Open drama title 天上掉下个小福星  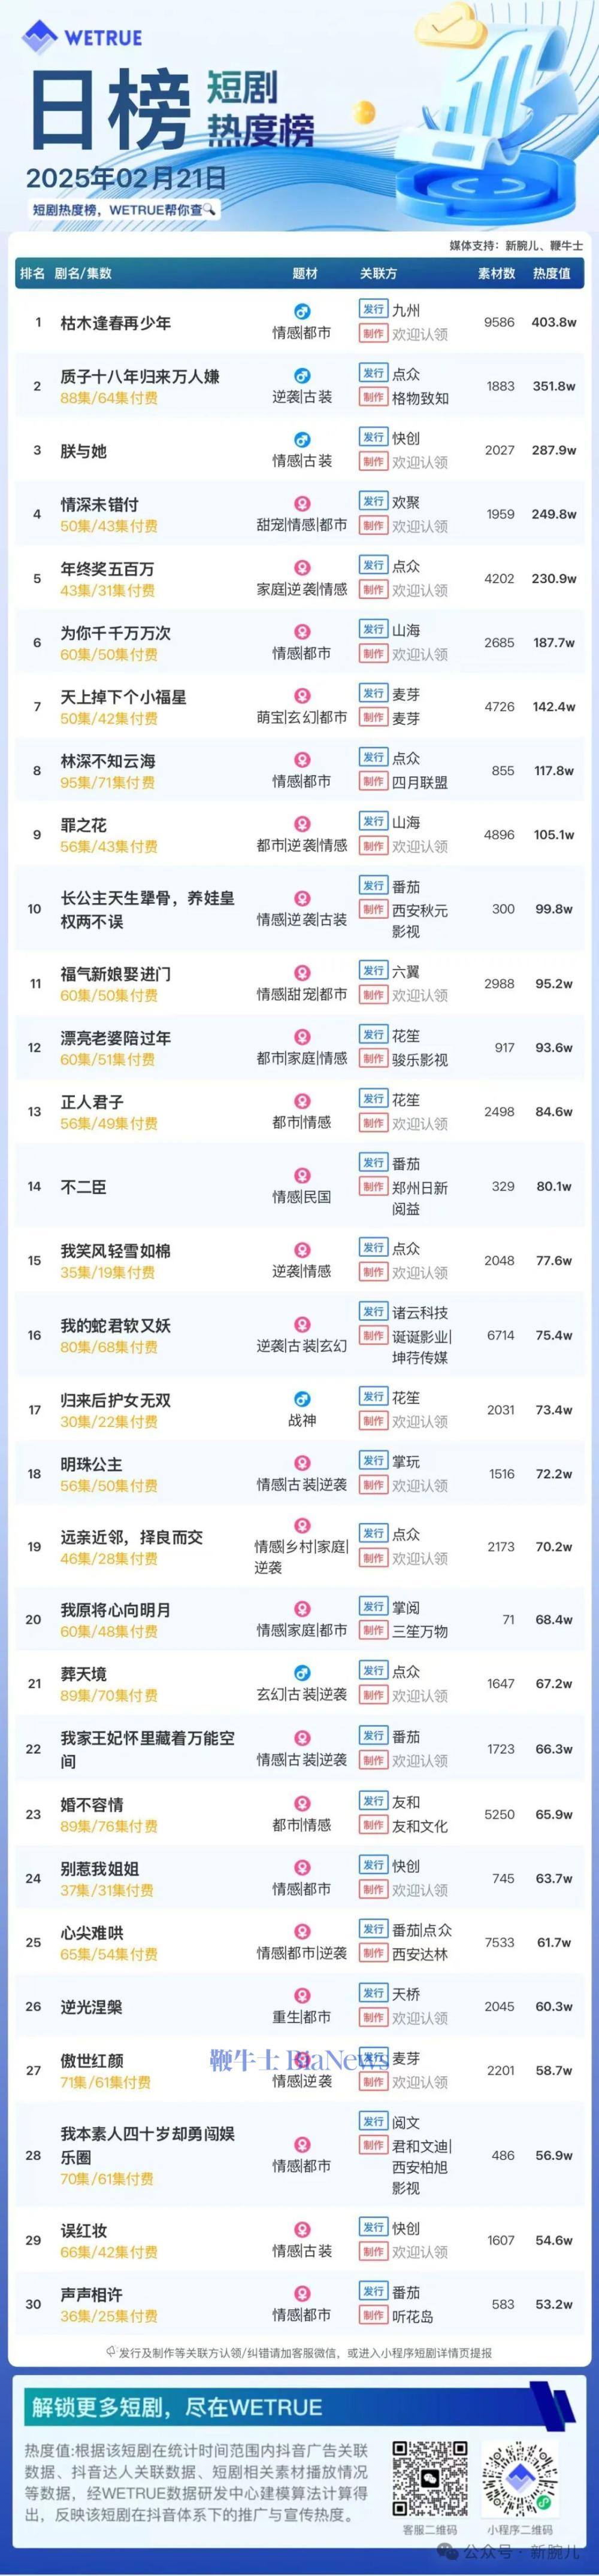click(123, 697)
